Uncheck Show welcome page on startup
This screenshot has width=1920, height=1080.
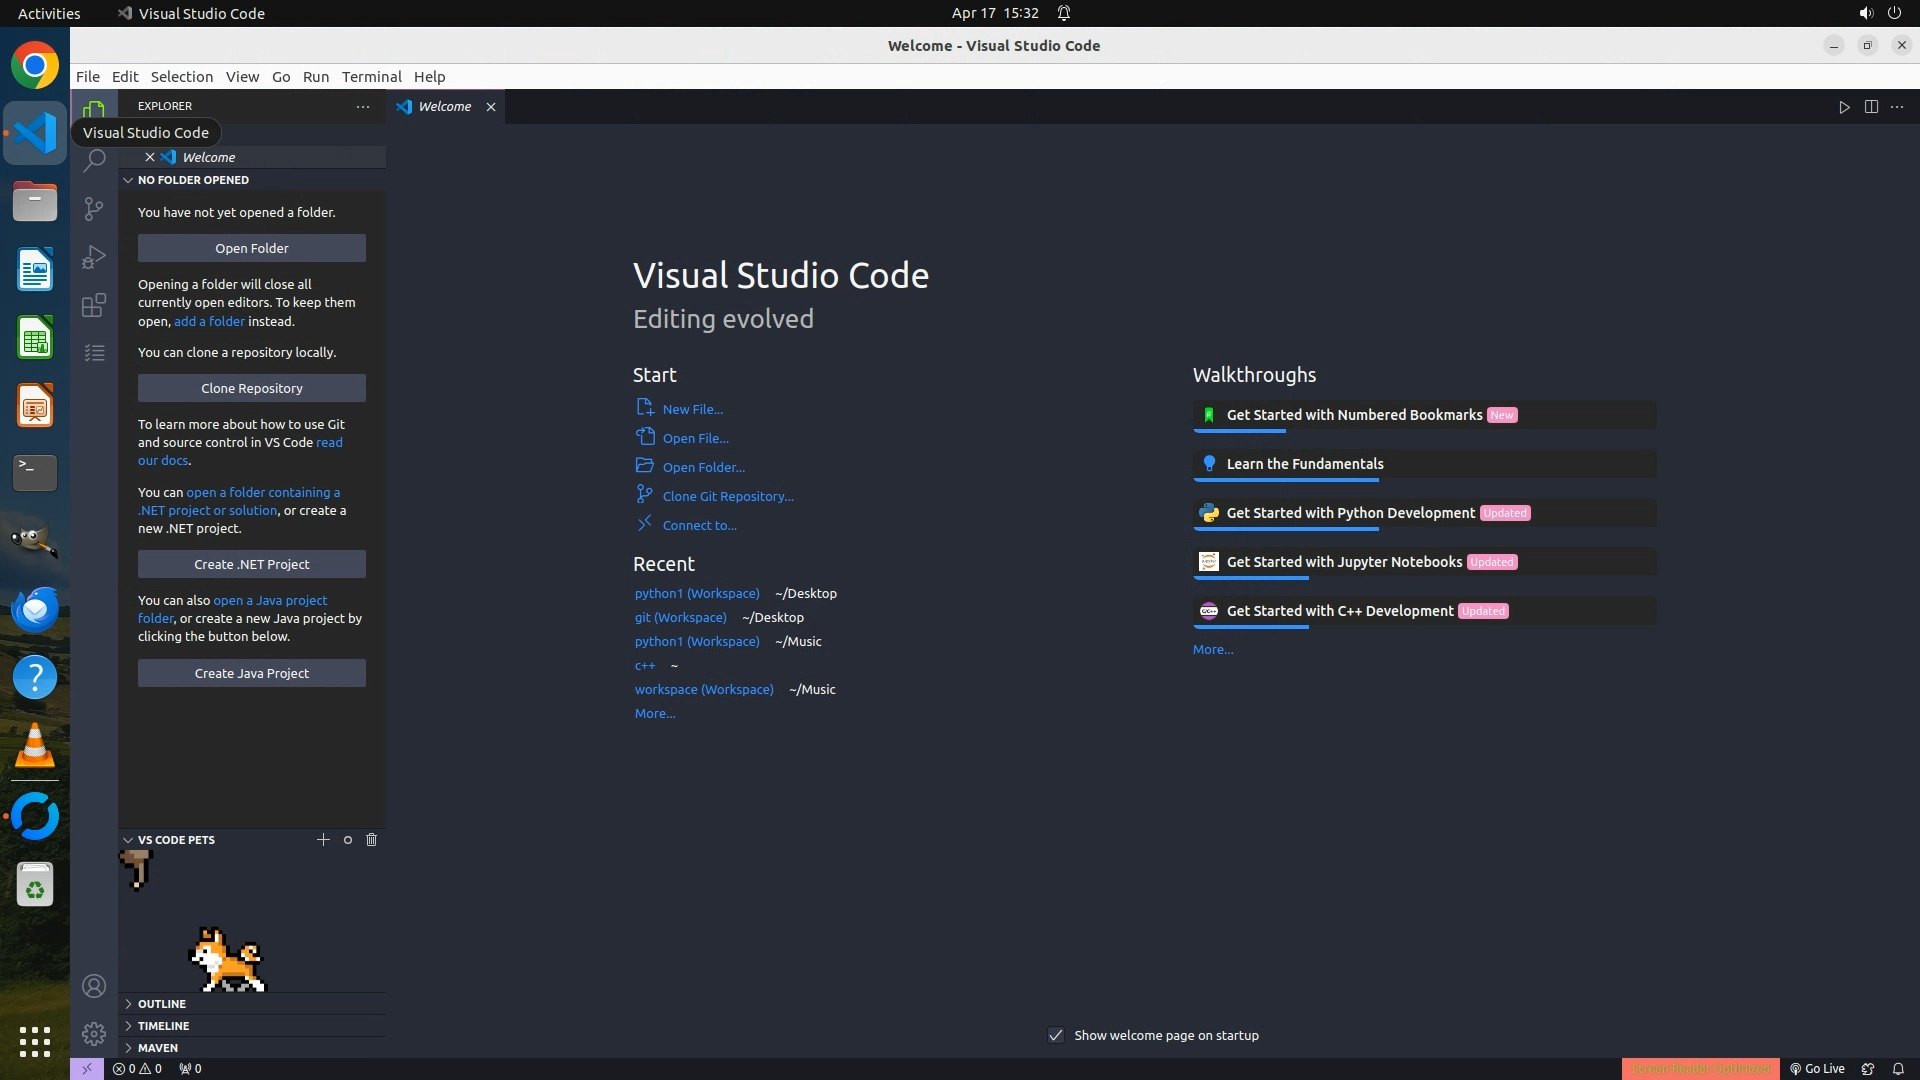[x=1056, y=1035]
